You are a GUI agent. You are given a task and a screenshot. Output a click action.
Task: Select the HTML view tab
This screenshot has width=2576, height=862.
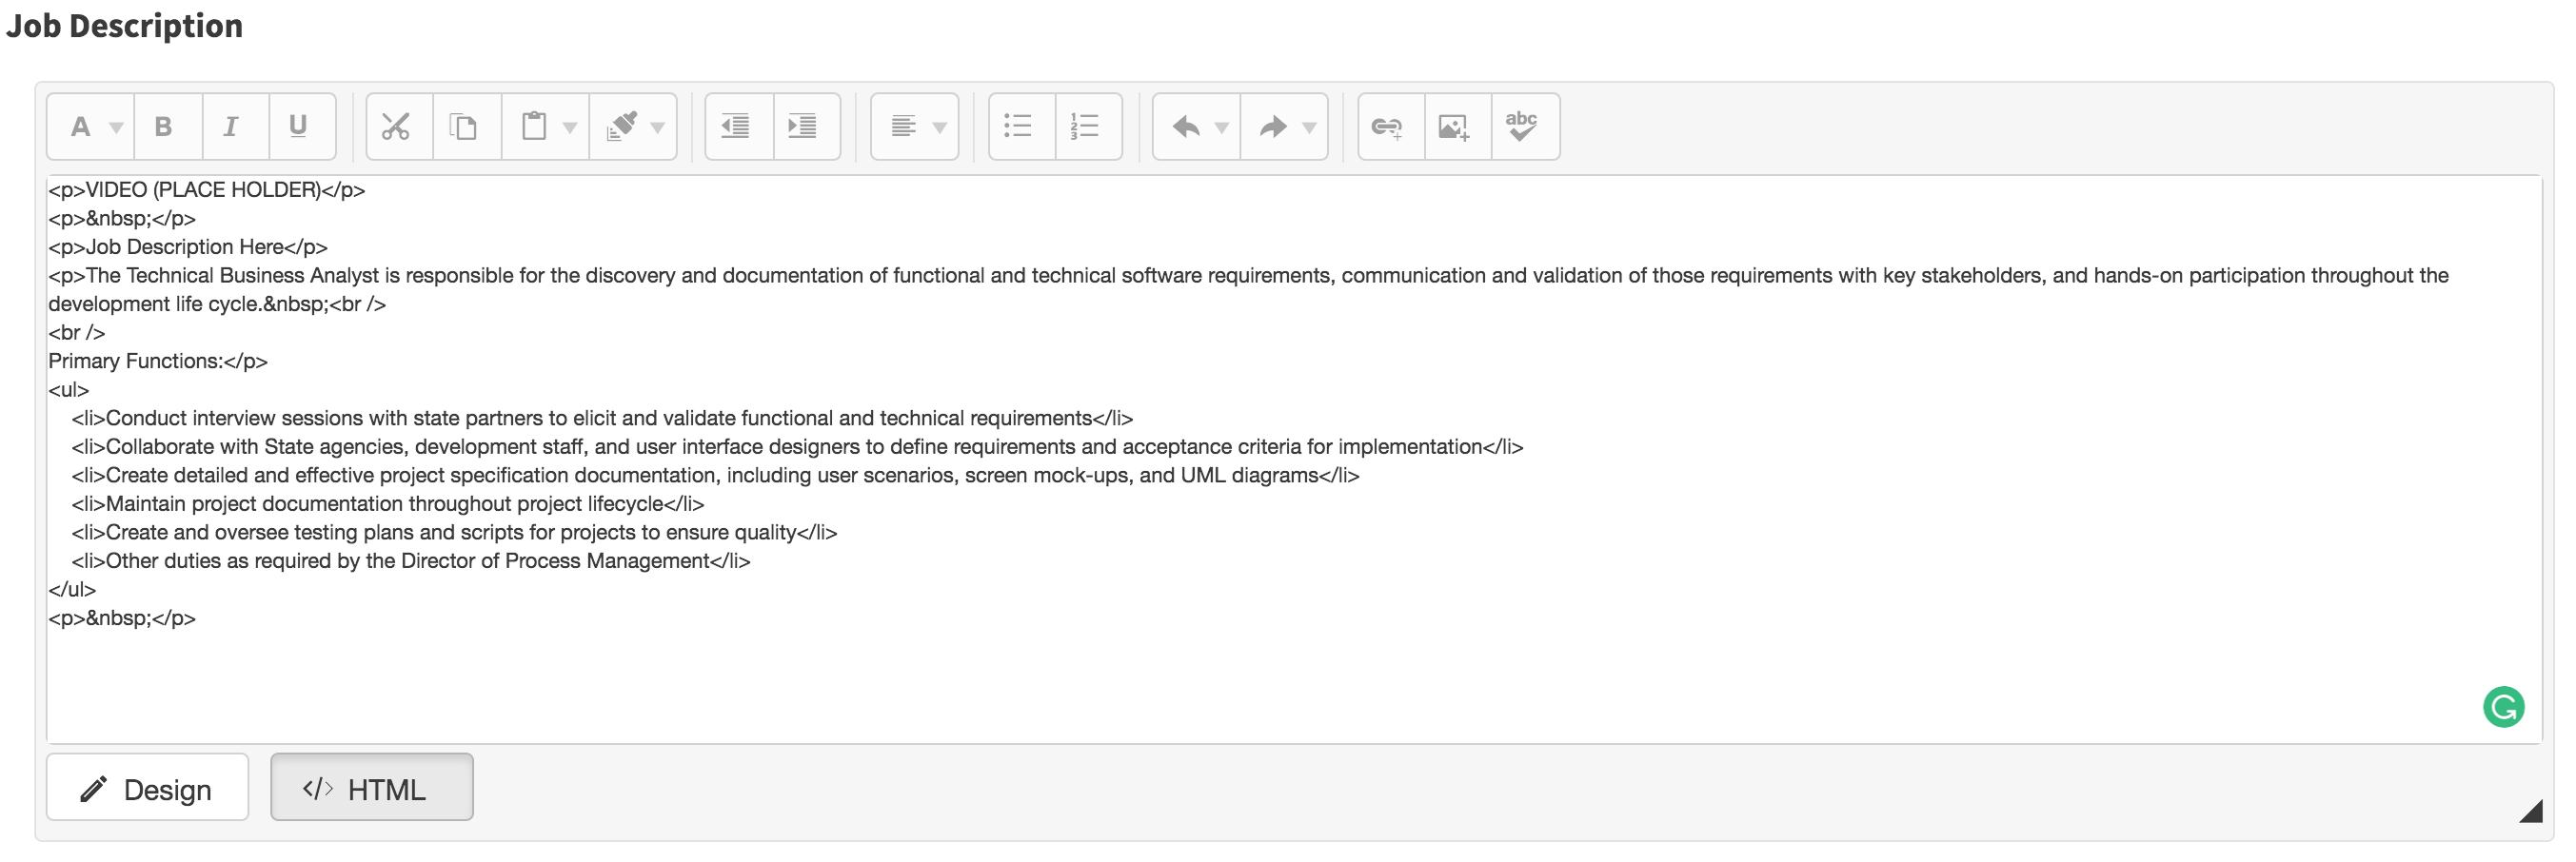pyautogui.click(x=371, y=789)
